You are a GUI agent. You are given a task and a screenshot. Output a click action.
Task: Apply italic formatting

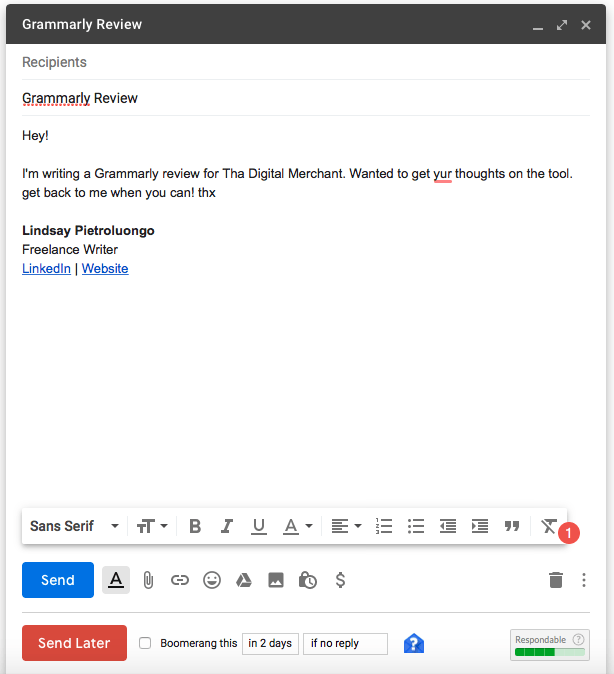[x=227, y=526]
